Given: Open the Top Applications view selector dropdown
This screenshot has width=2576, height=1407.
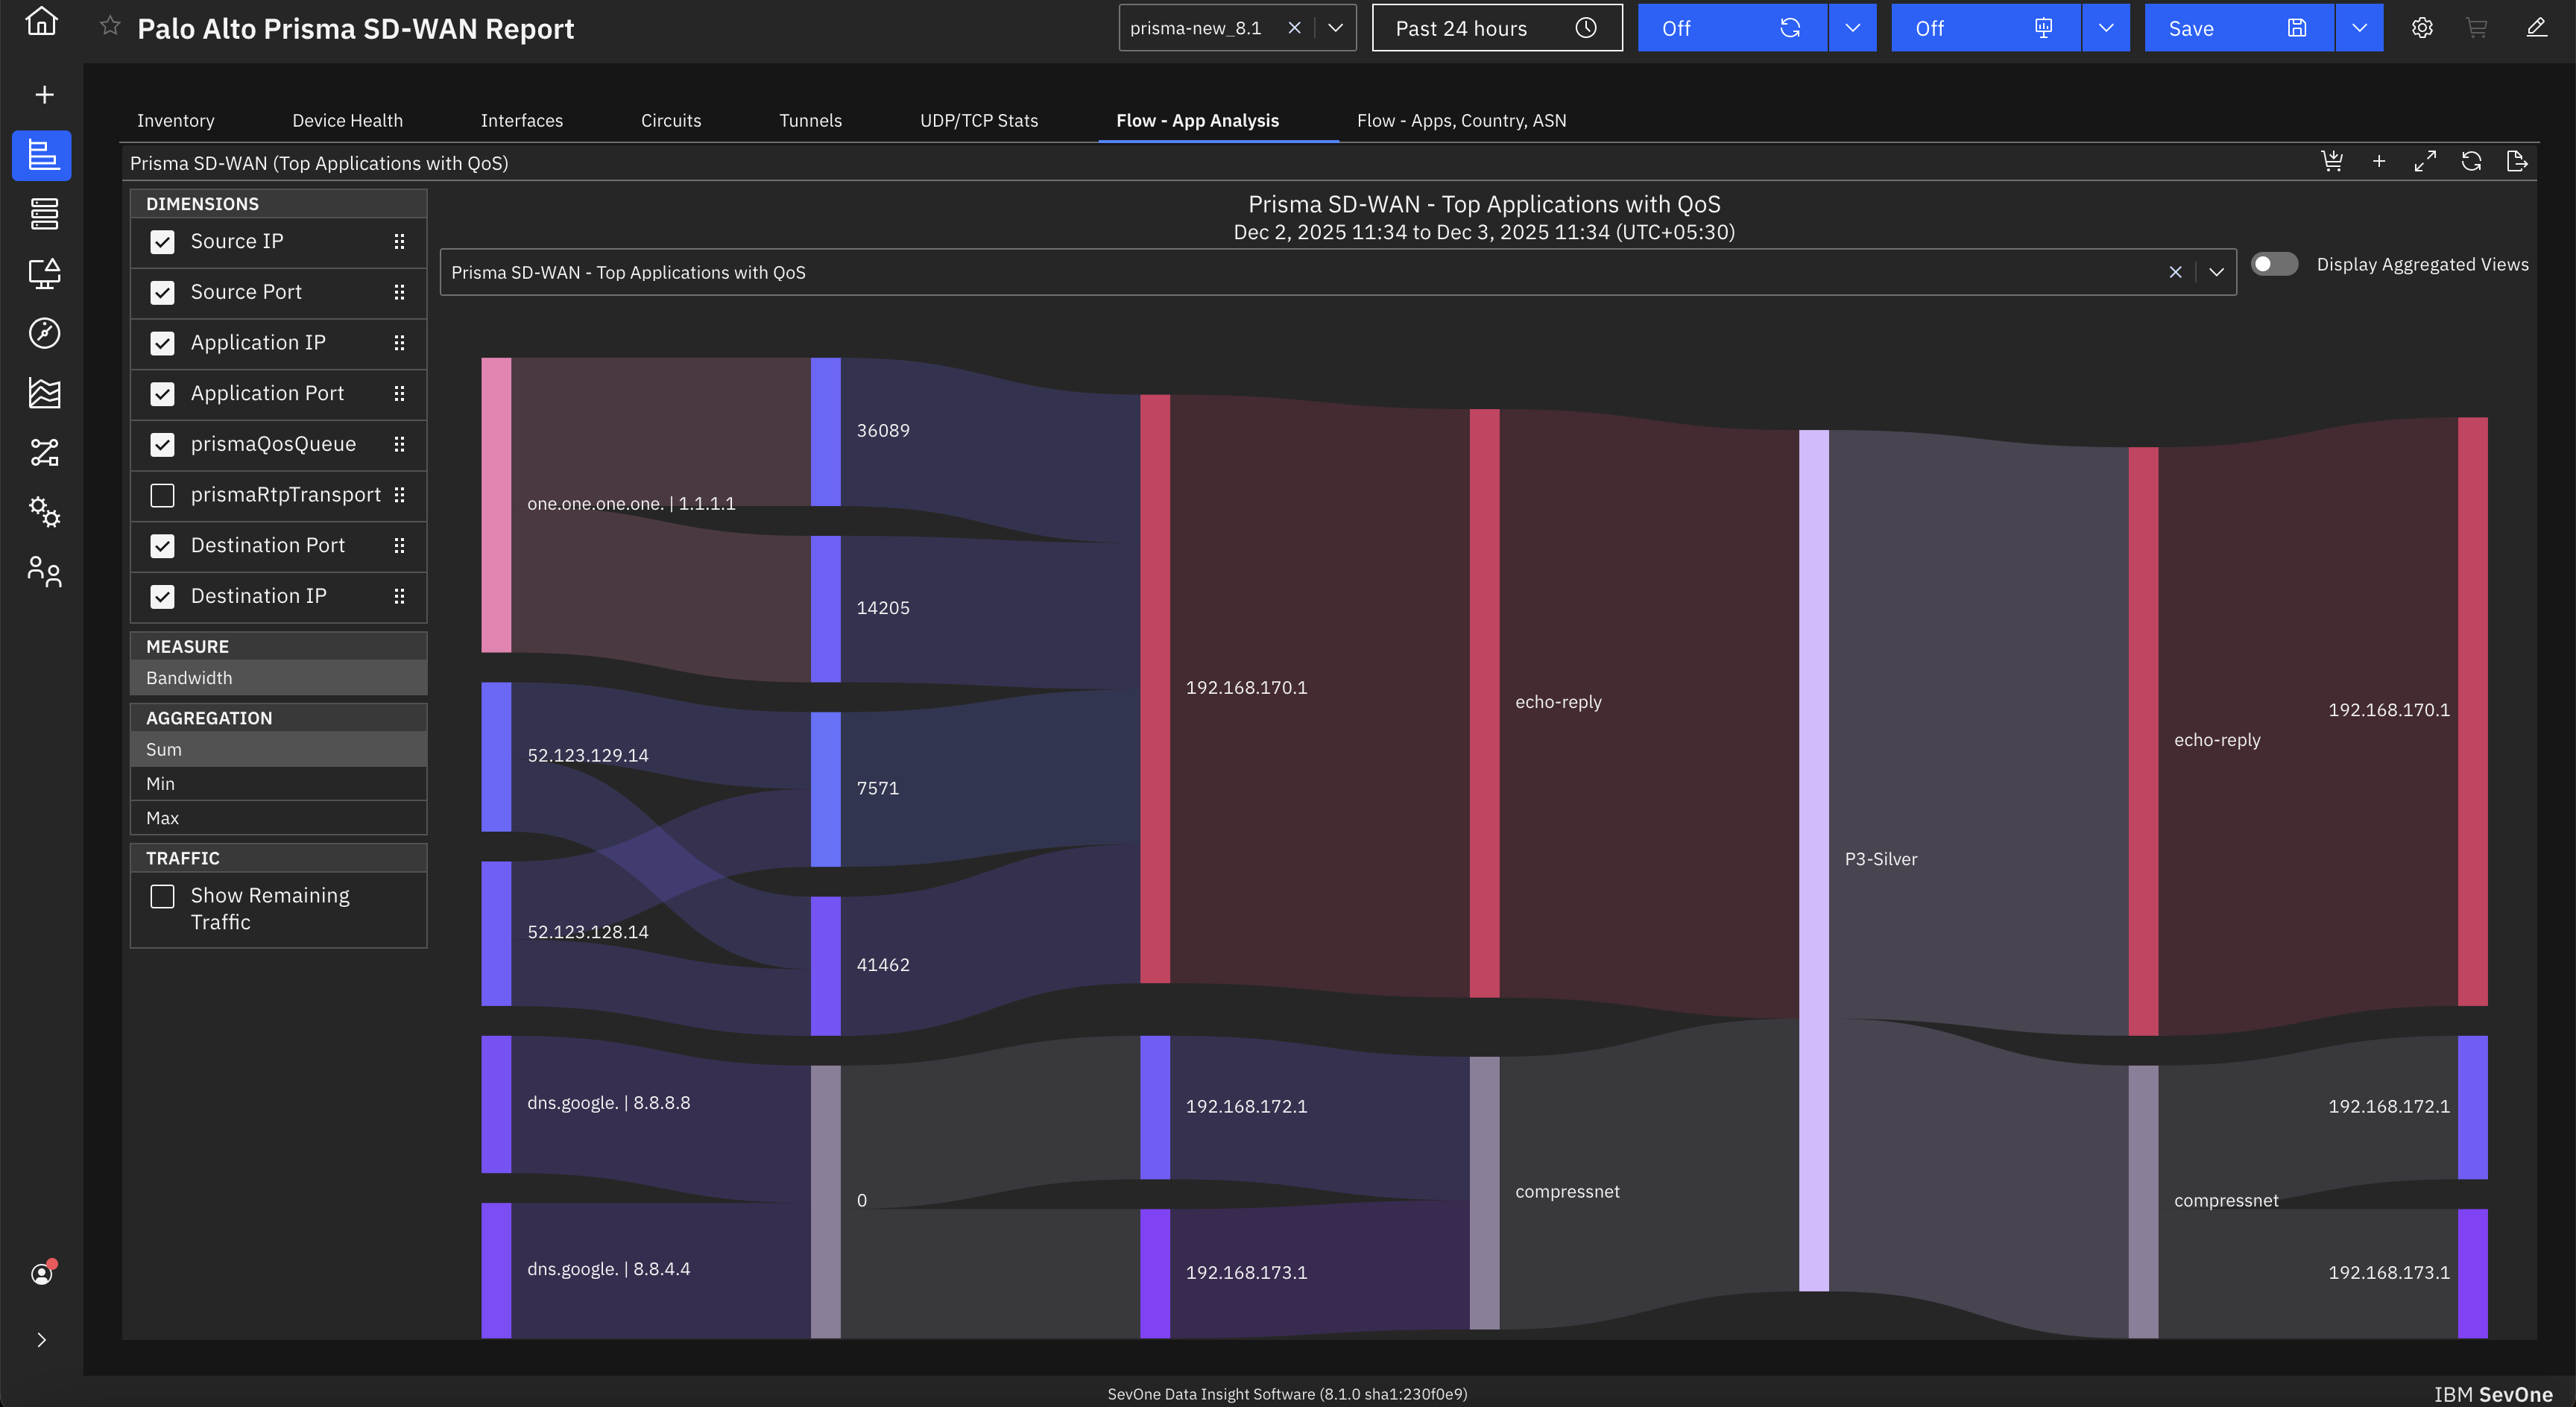Looking at the screenshot, I should point(2216,272).
